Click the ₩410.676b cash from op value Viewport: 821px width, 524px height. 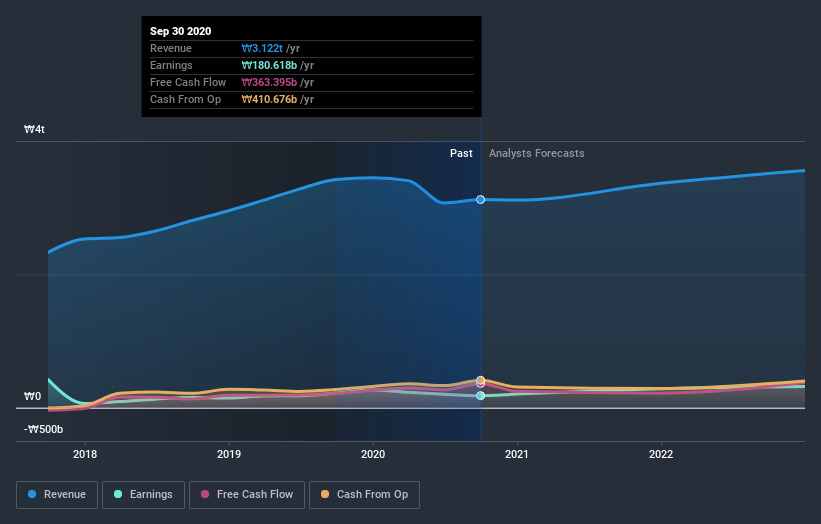coord(269,99)
